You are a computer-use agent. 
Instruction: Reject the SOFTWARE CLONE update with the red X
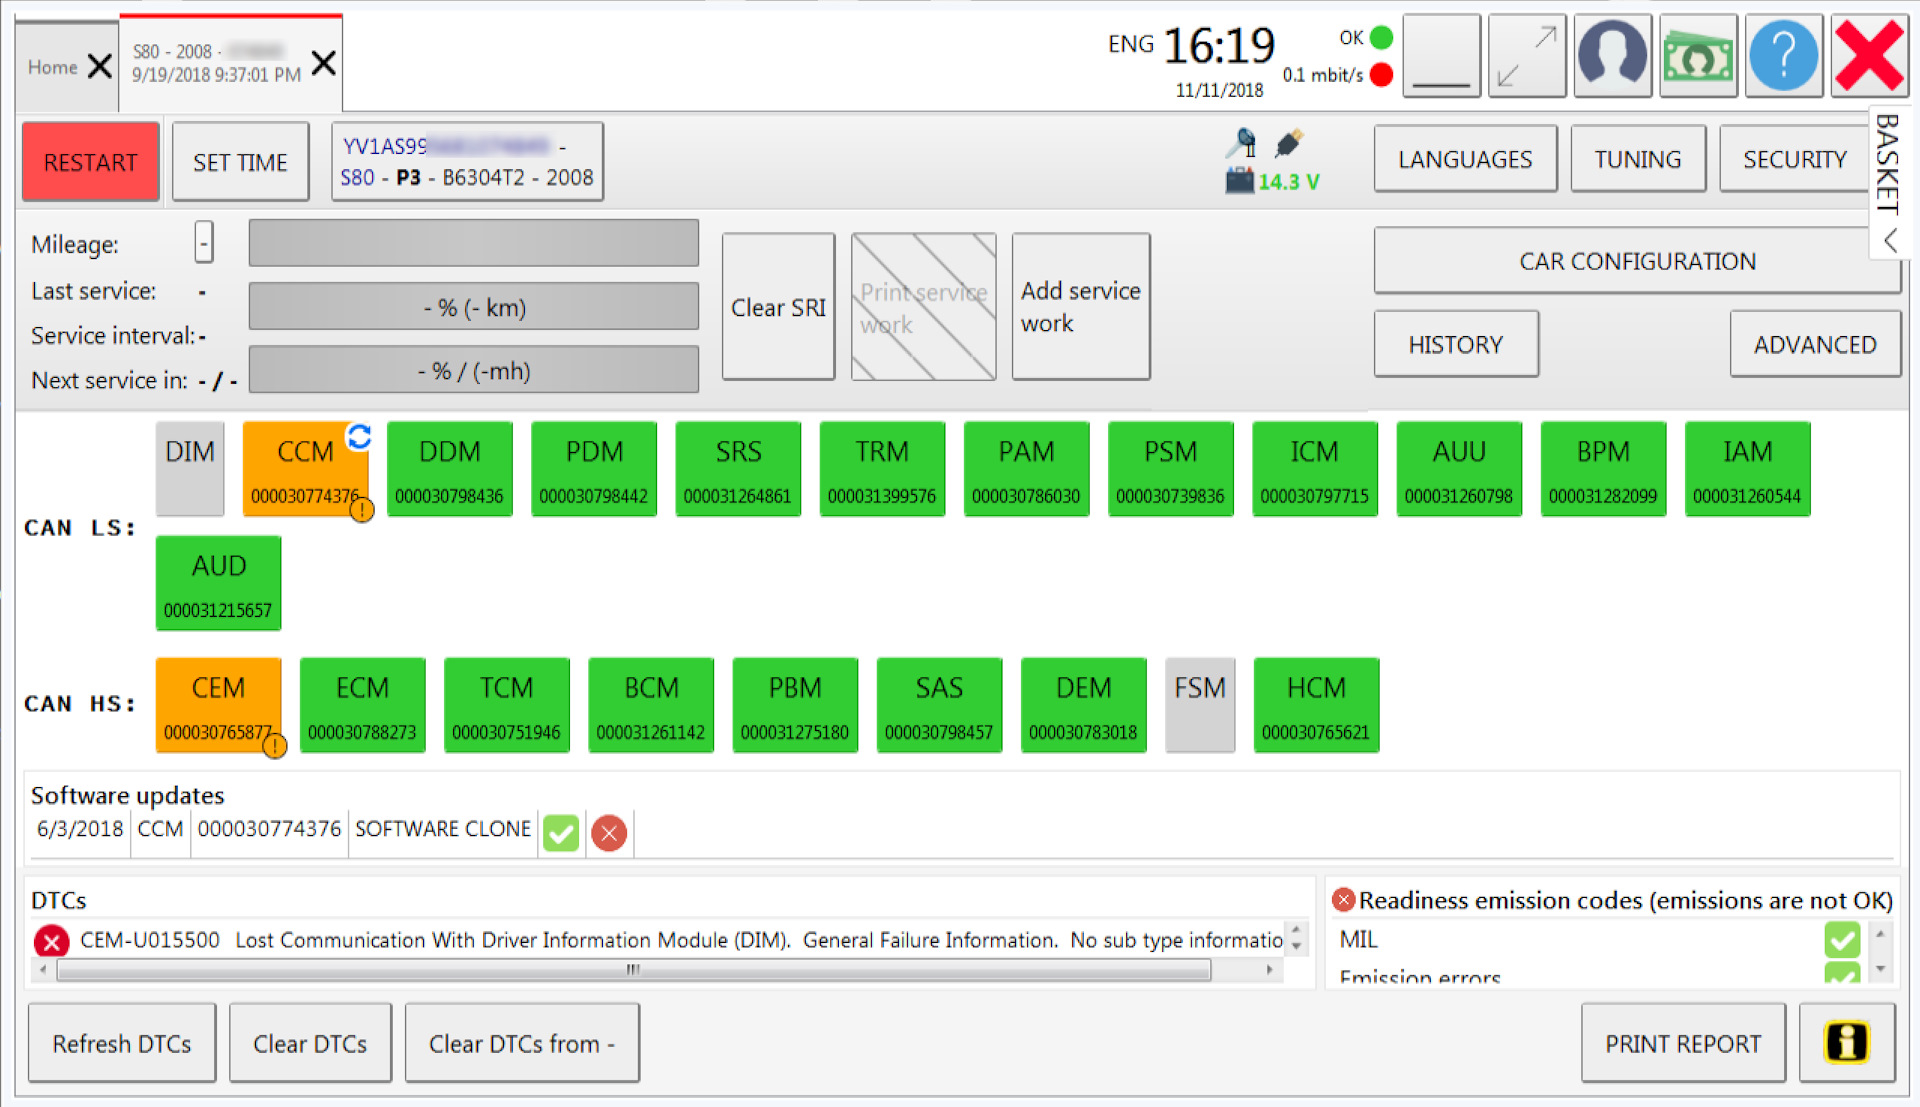(x=609, y=832)
